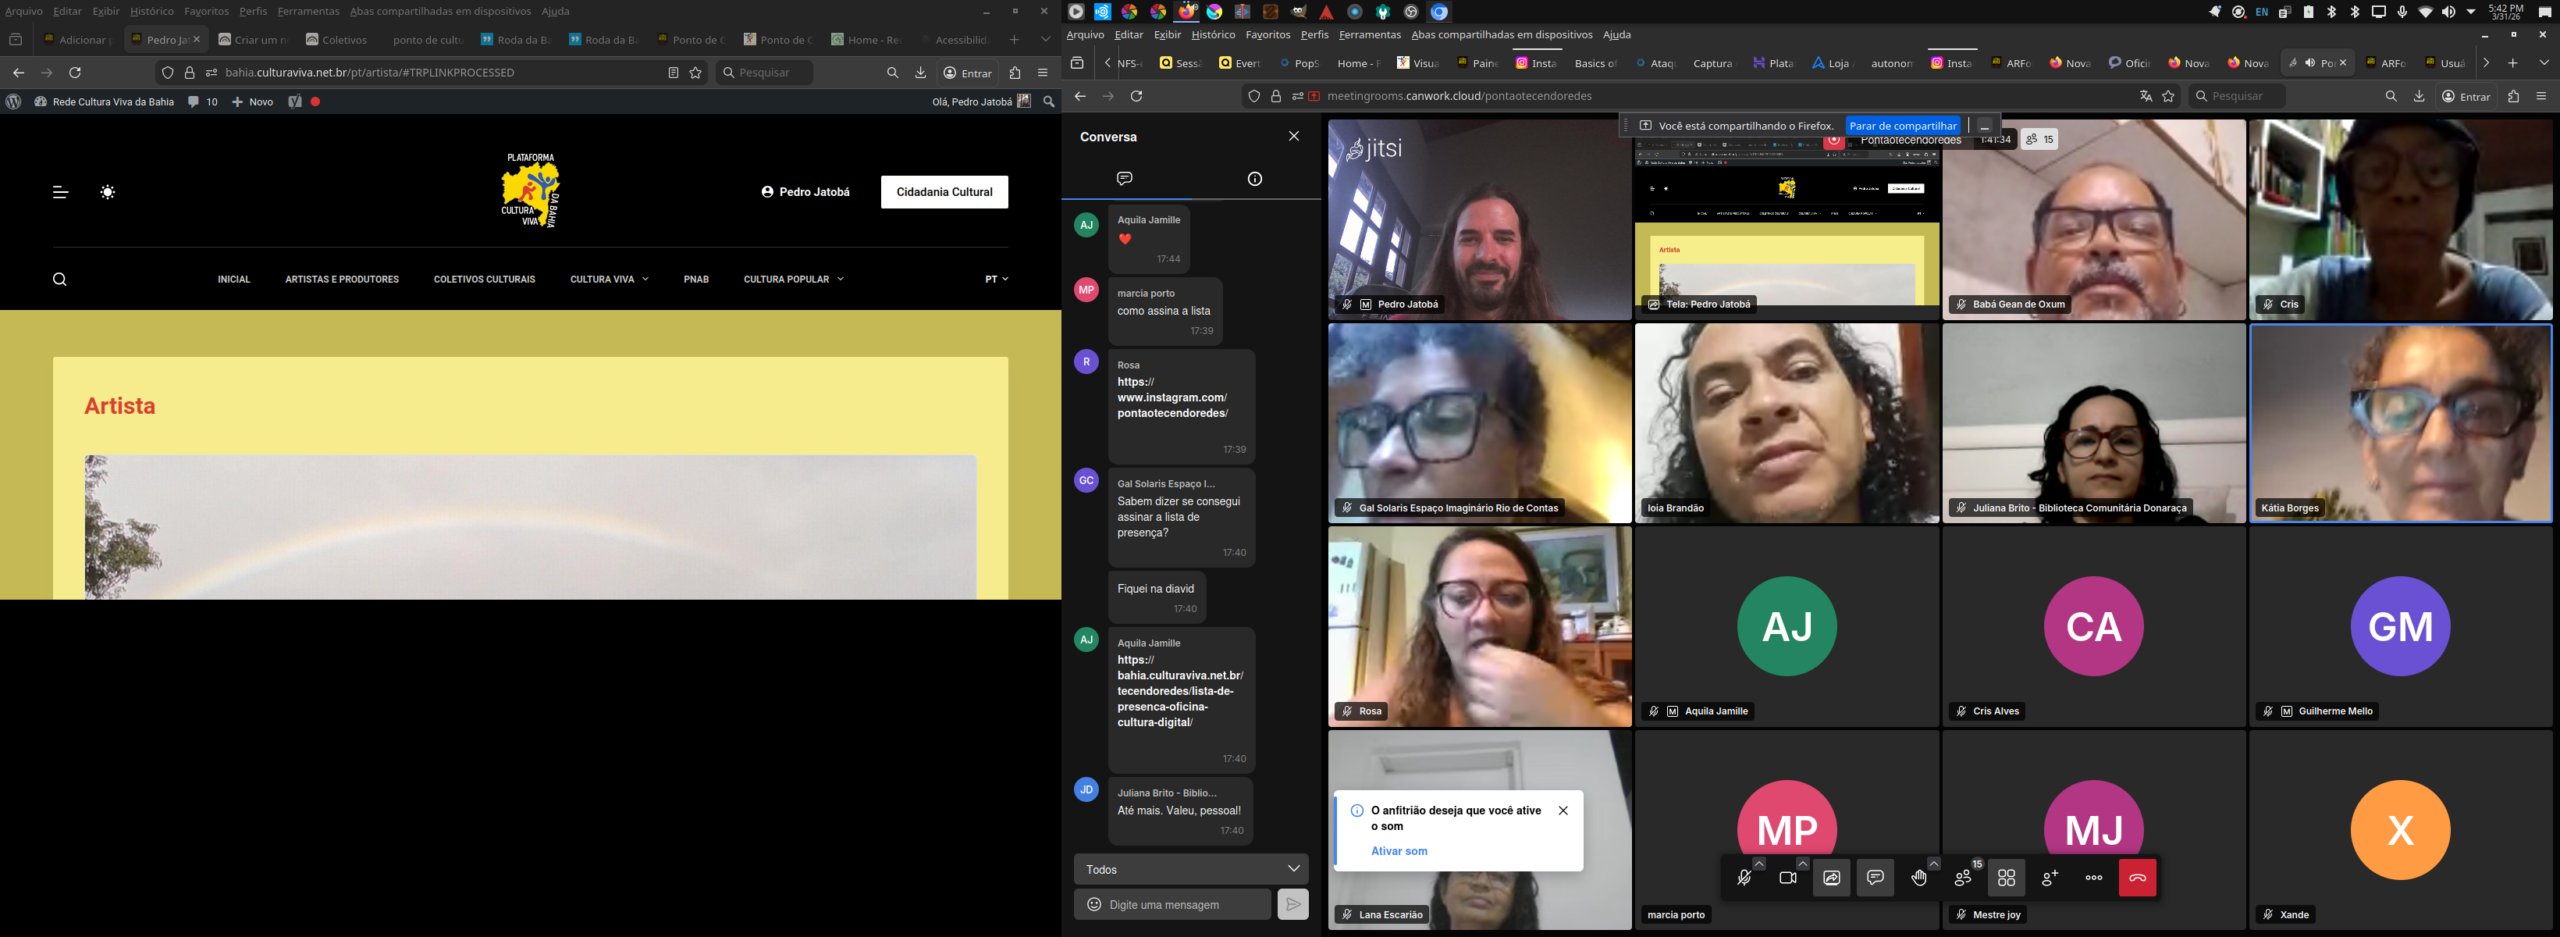The image size is (2560, 937).
Task: Toggle tile view layout button
Action: point(2006,878)
